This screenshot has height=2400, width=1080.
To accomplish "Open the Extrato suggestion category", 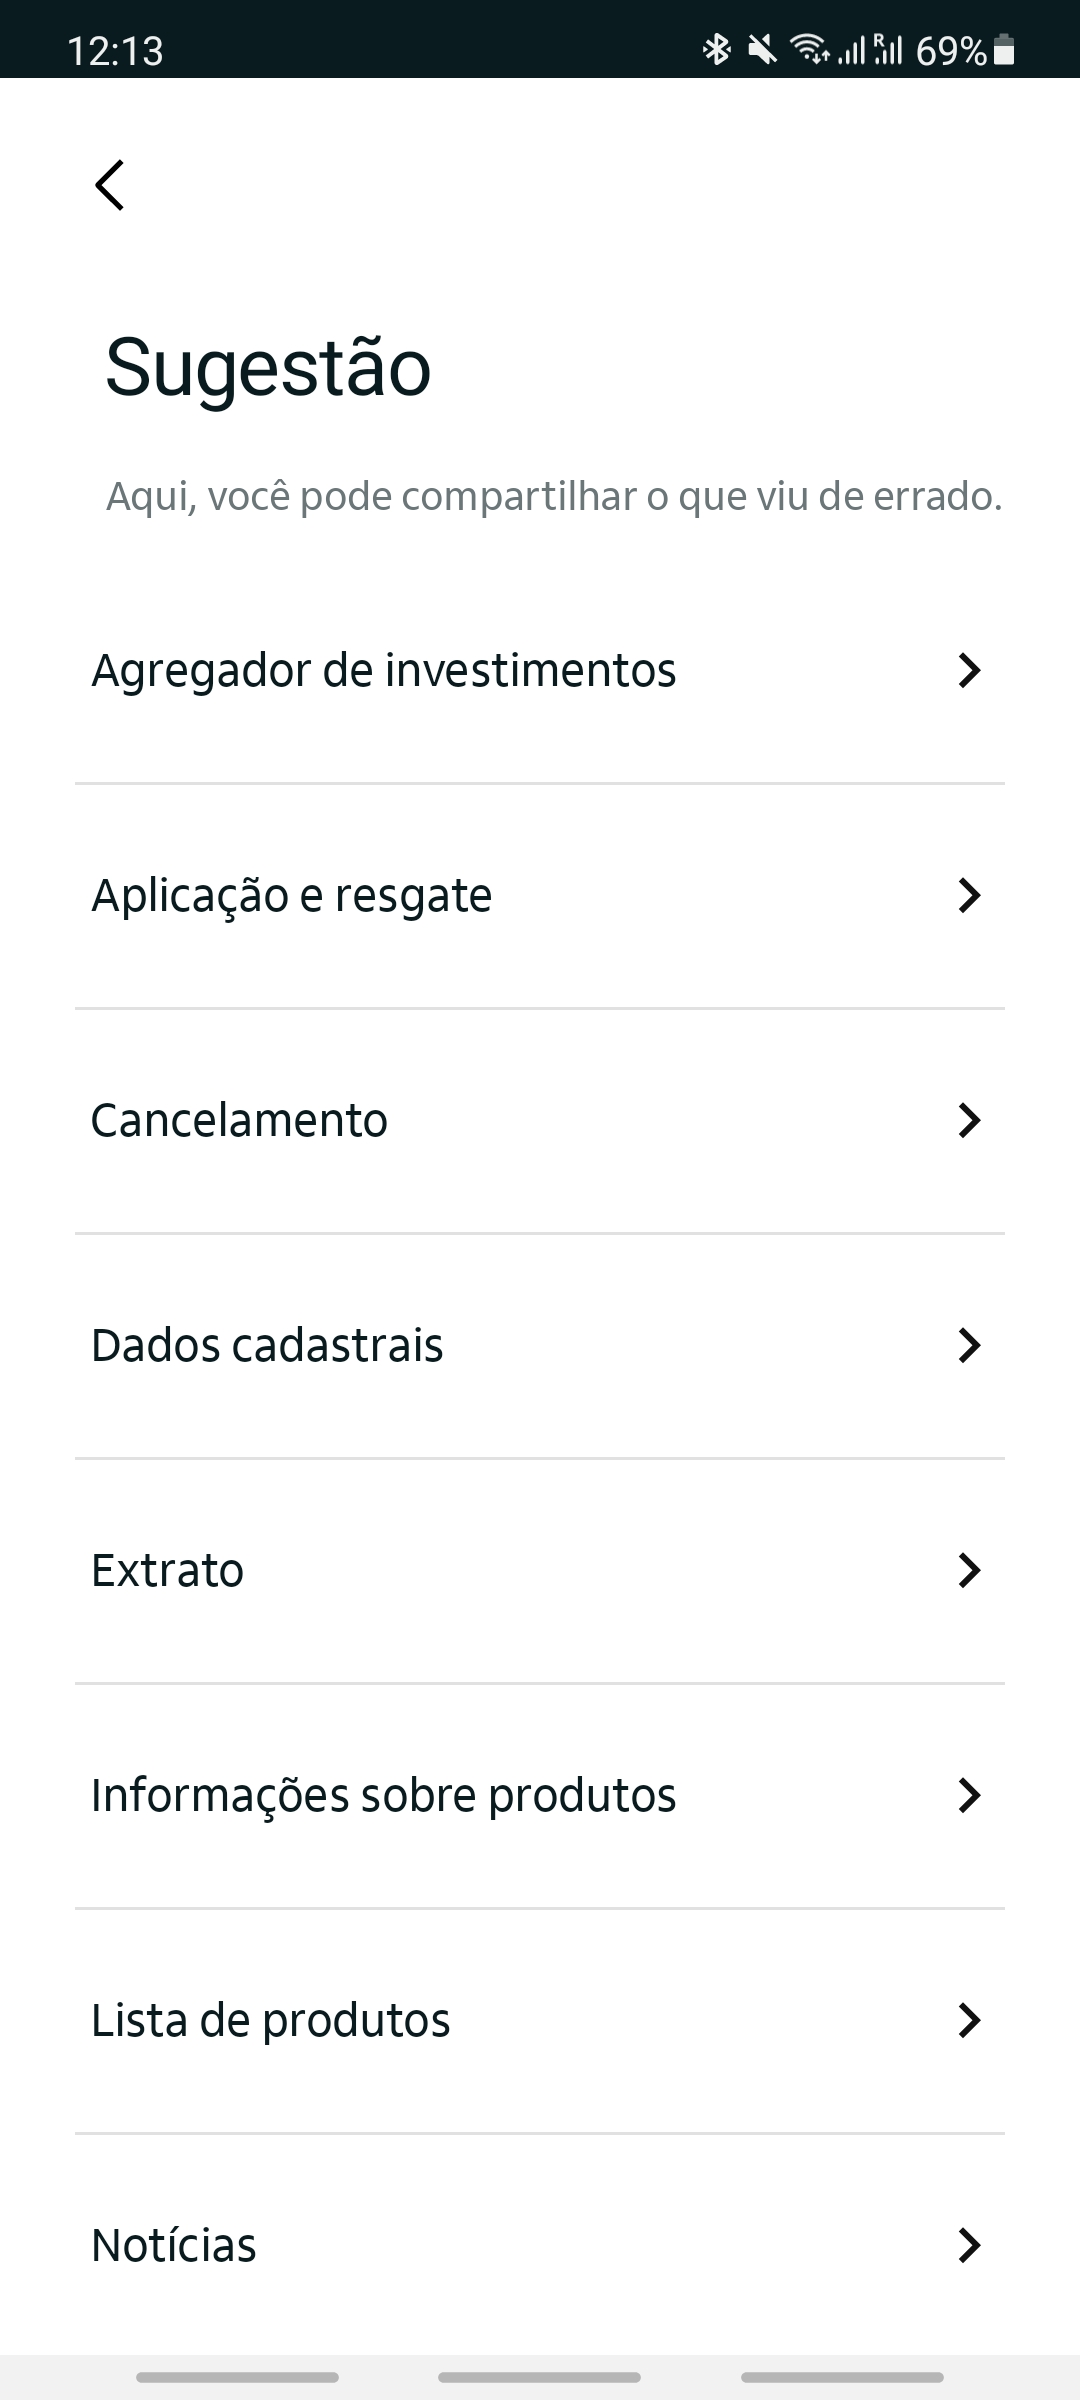I will click(x=168, y=1570).
